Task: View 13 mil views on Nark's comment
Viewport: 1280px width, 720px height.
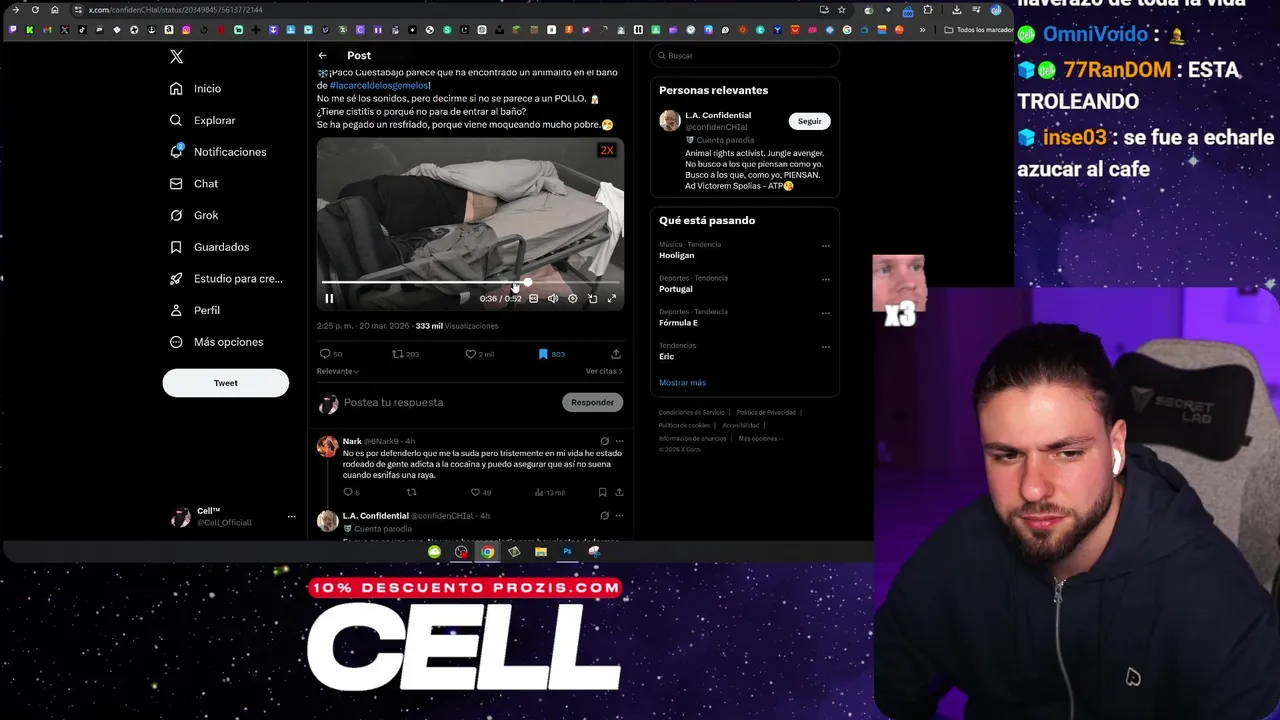Action: pos(551,492)
